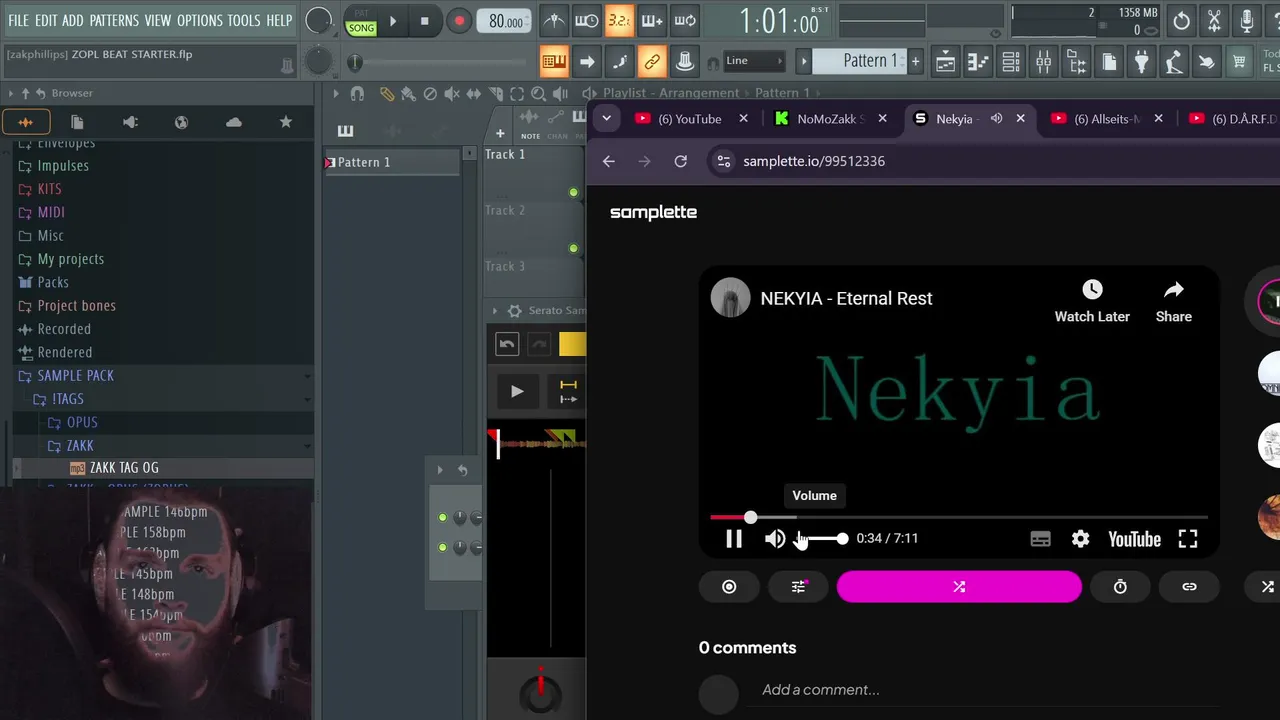Open the PATTERNS menu

click(x=114, y=20)
